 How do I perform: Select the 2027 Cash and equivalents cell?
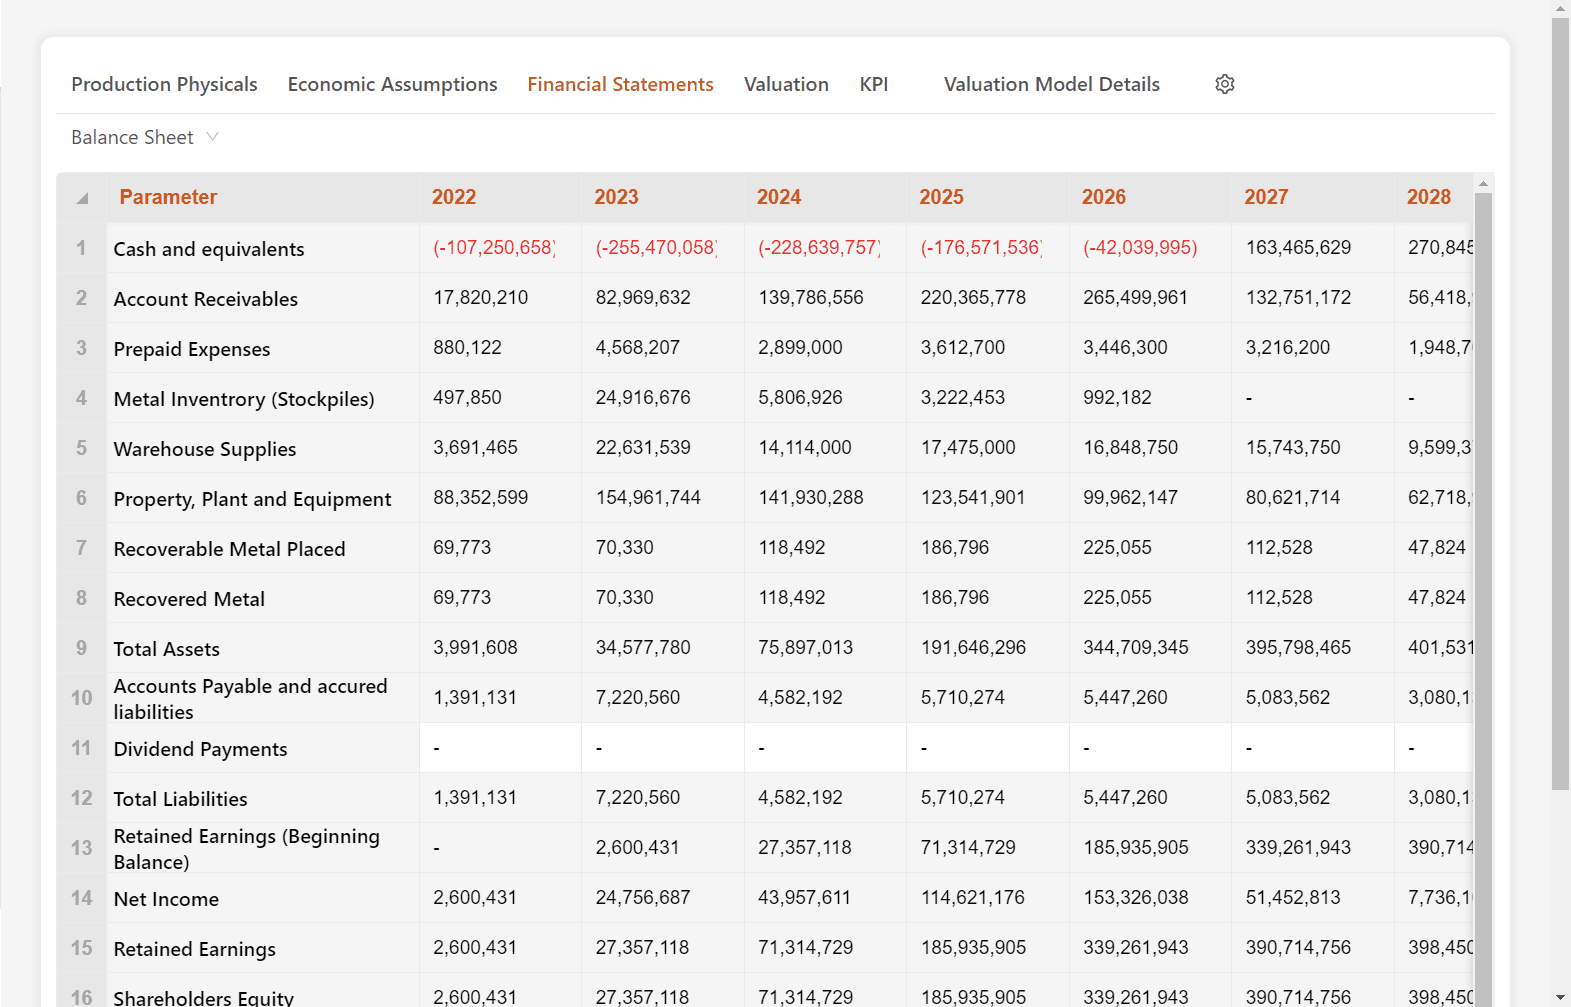point(1298,248)
